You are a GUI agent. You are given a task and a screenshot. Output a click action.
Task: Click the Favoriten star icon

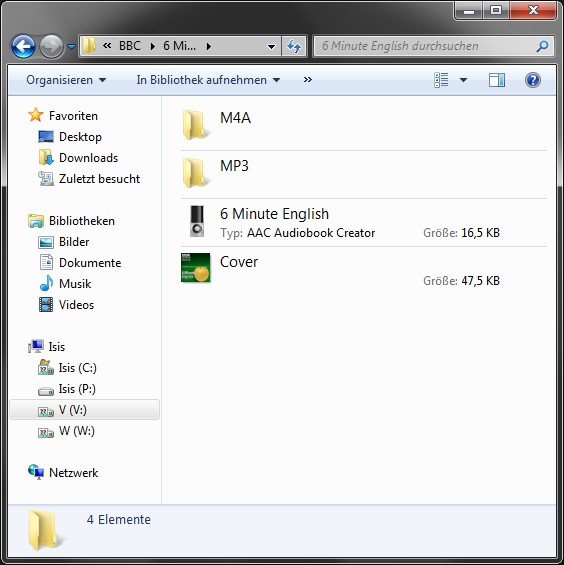pos(36,115)
